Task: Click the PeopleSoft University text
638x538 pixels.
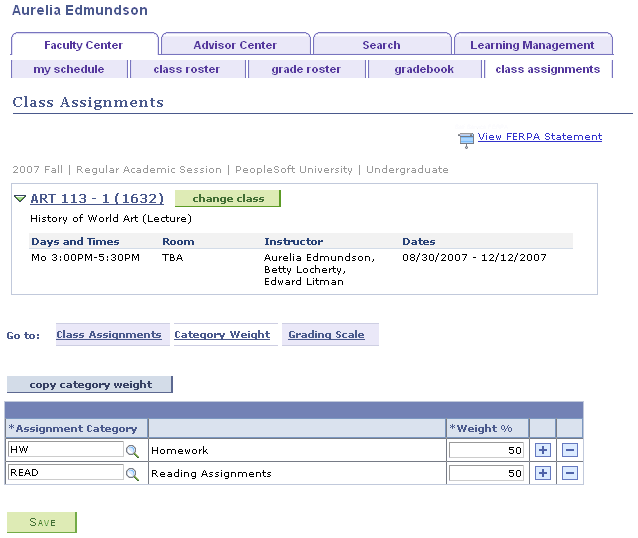Action: point(294,170)
